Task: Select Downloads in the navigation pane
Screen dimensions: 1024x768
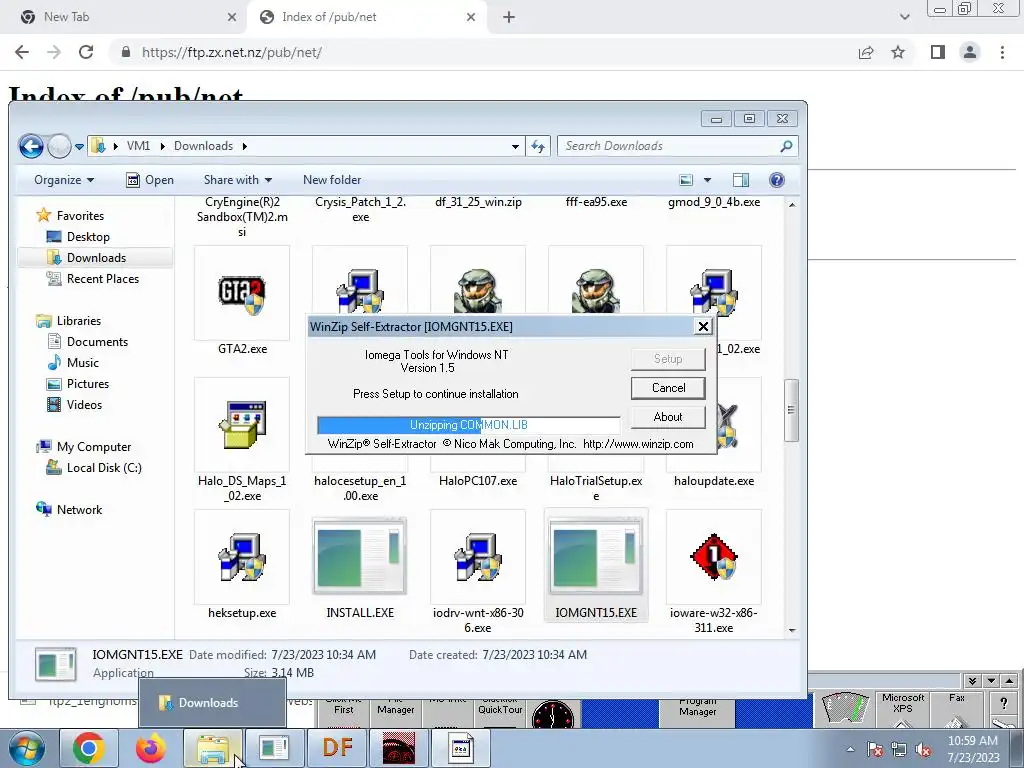Action: tap(95, 258)
